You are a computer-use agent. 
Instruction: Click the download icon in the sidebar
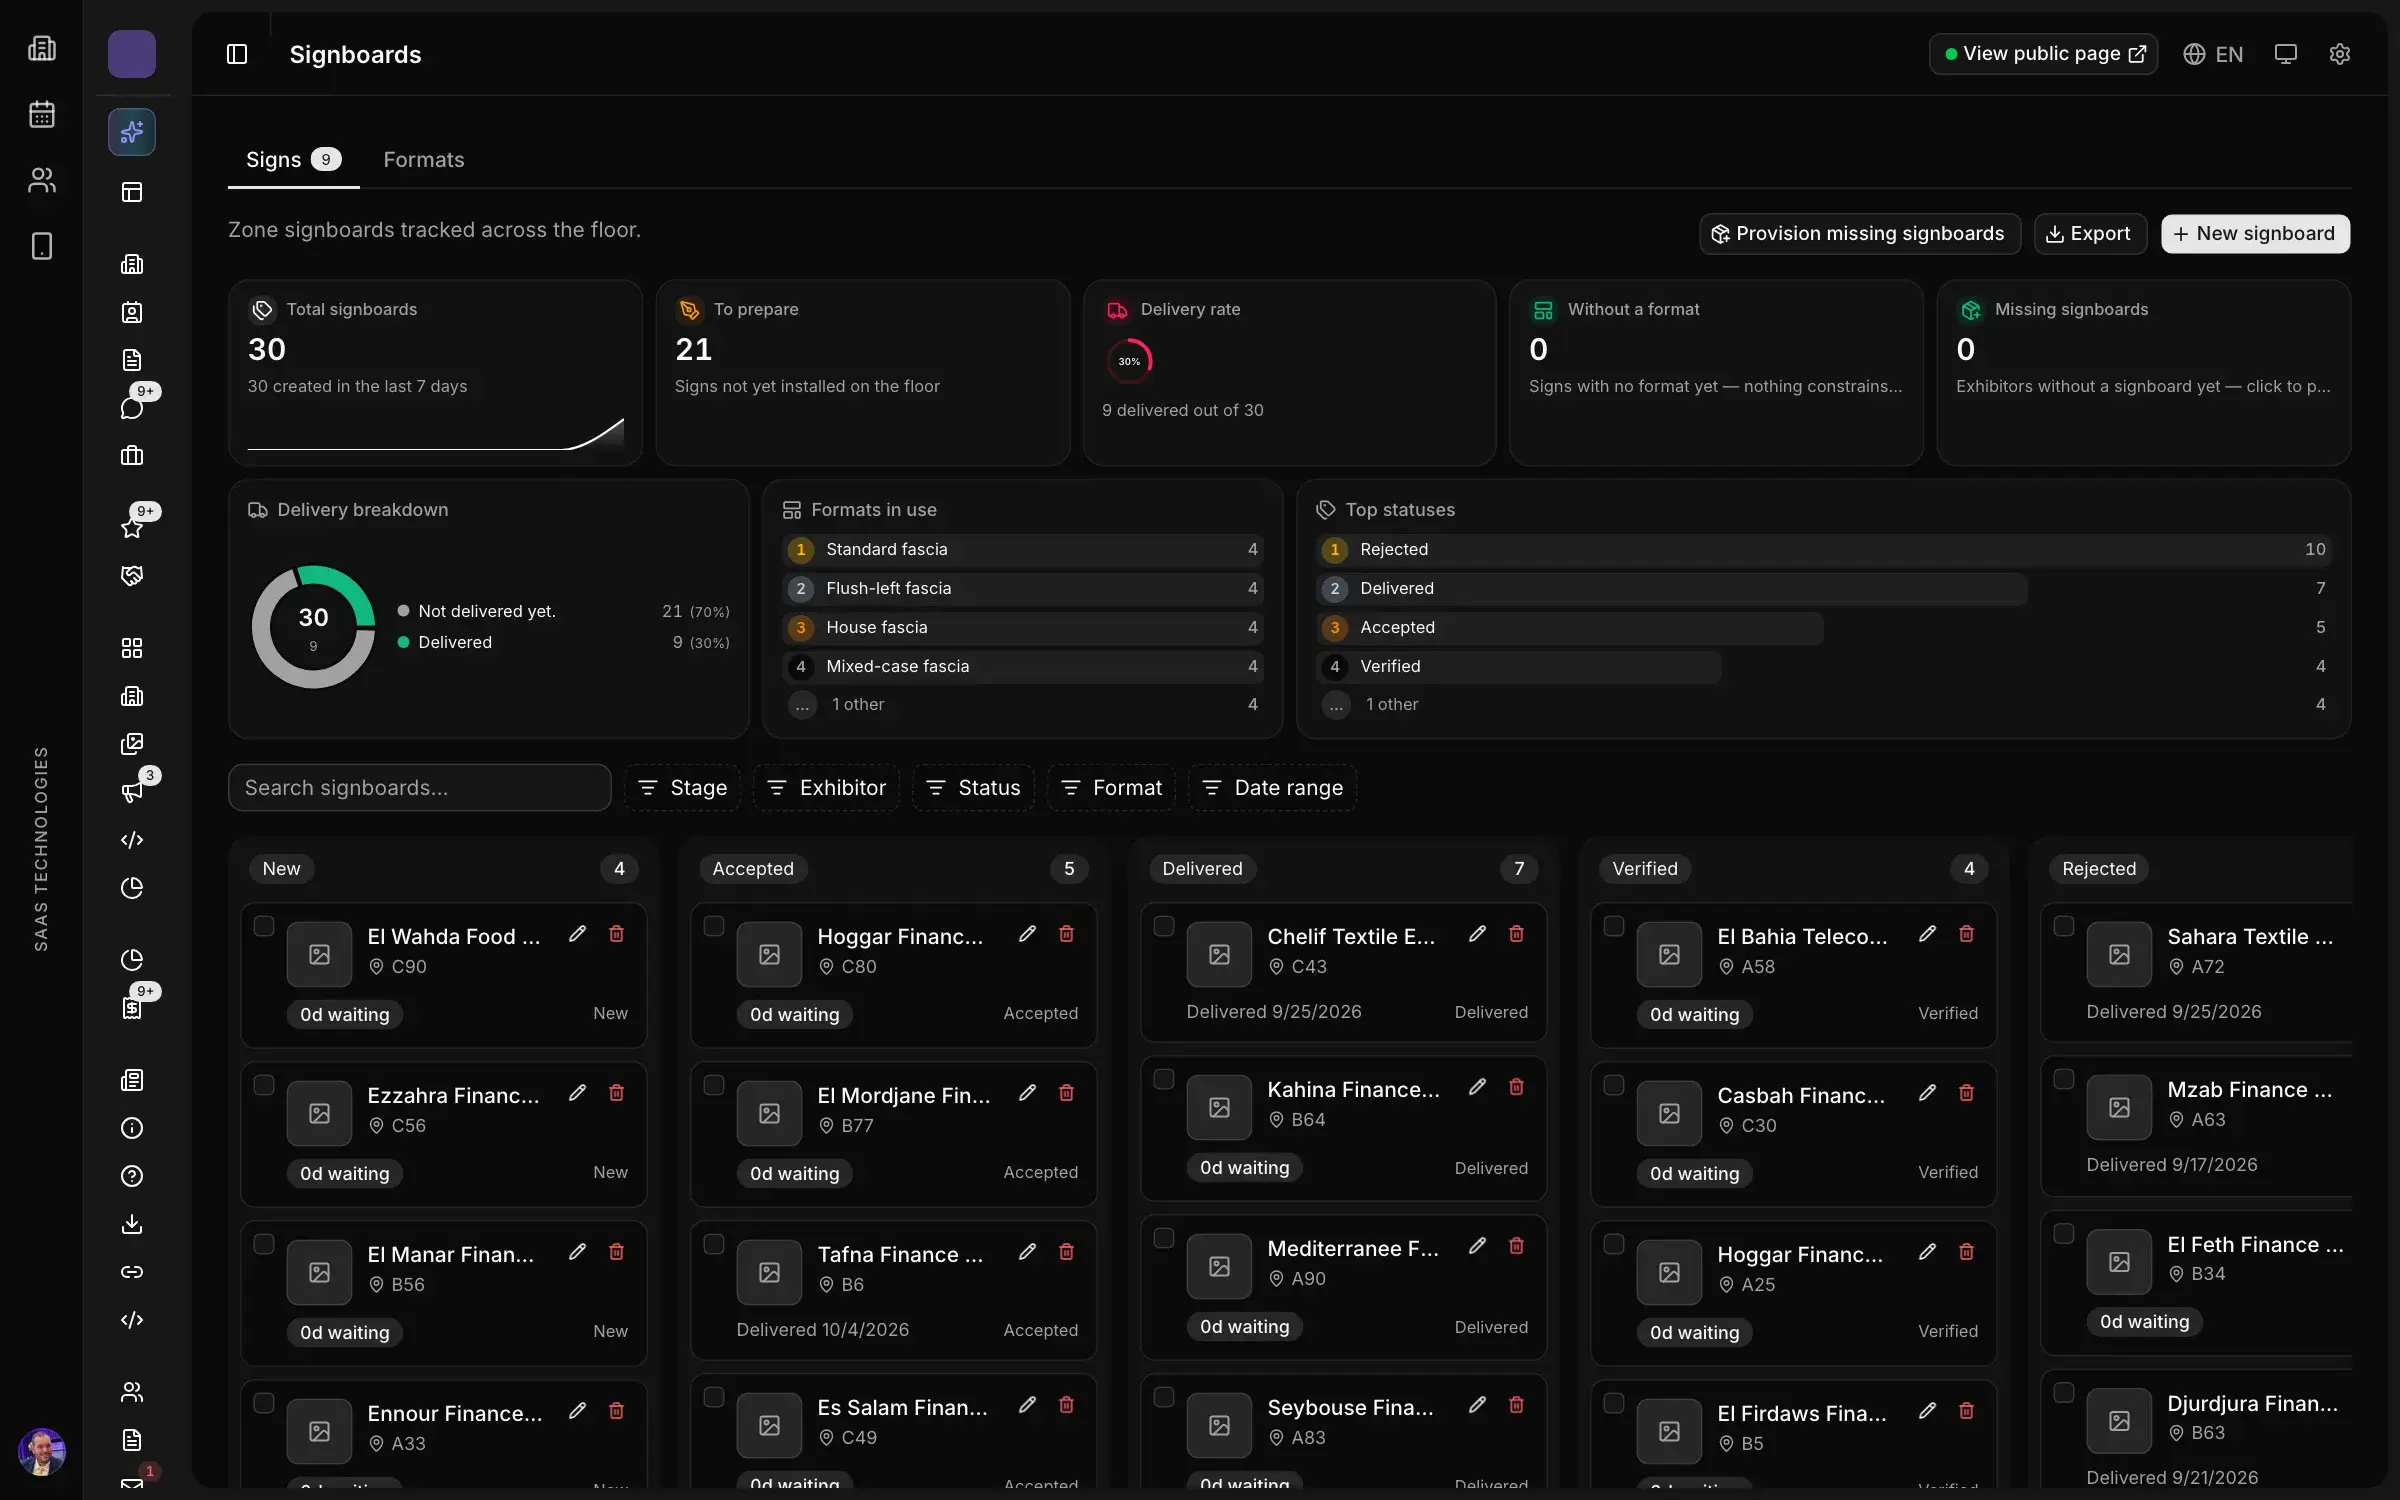(132, 1224)
